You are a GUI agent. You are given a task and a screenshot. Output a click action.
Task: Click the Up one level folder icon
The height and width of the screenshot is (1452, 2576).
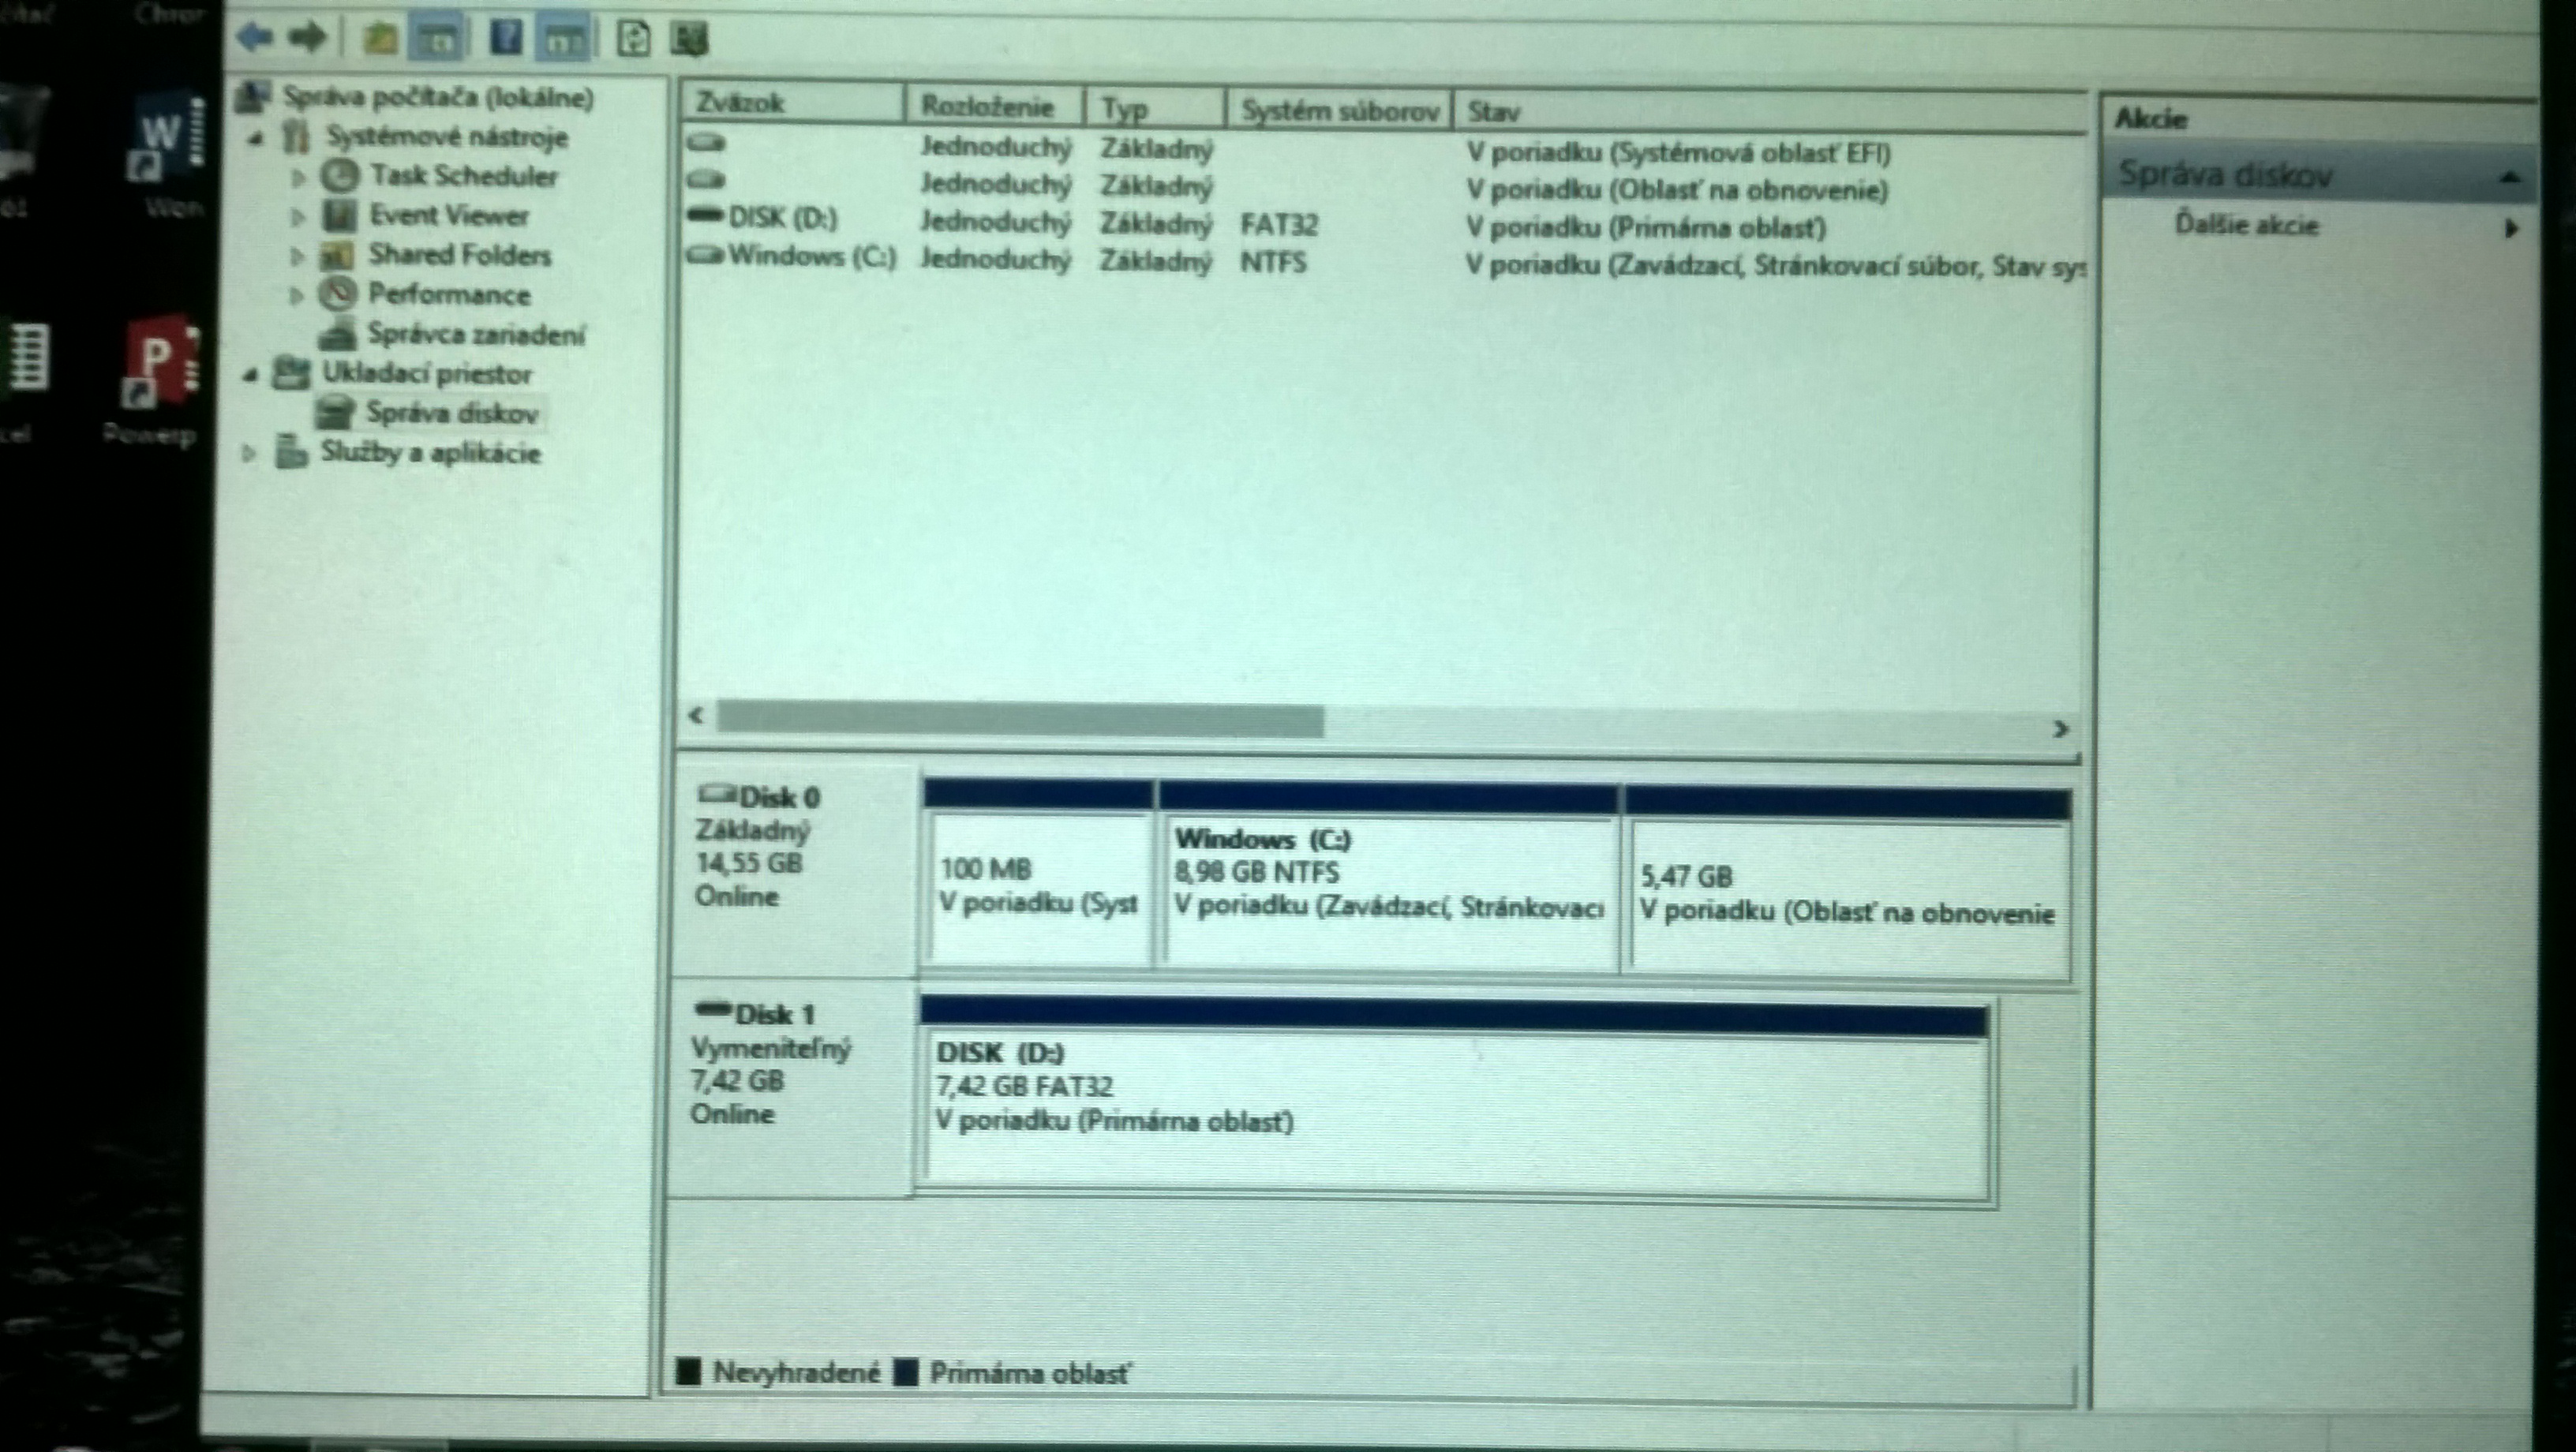pyautogui.click(x=380, y=40)
